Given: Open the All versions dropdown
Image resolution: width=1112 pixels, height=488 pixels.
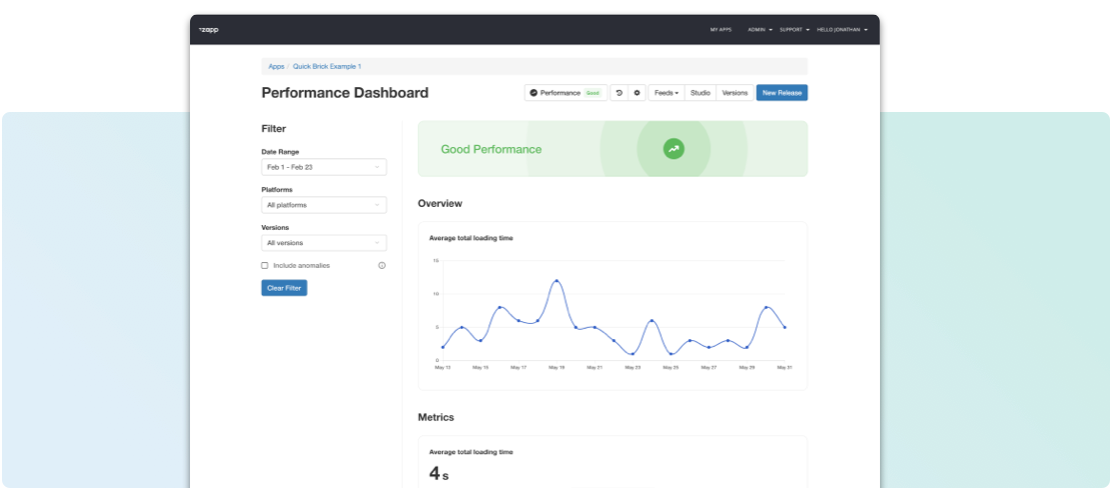Looking at the screenshot, I should pyautogui.click(x=323, y=243).
